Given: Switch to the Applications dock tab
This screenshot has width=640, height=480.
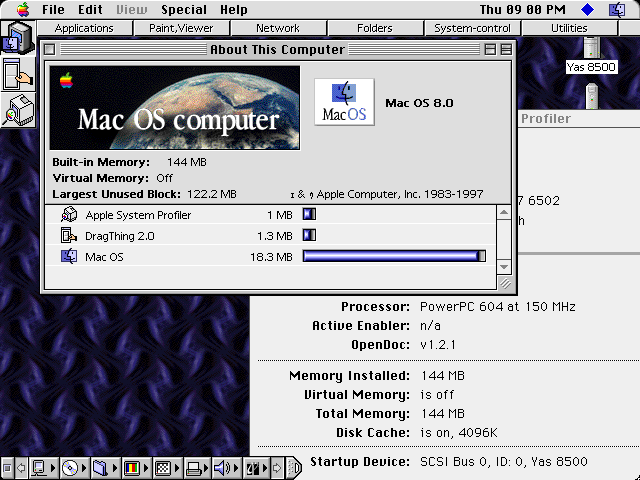Looking at the screenshot, I should pyautogui.click(x=84, y=28).
